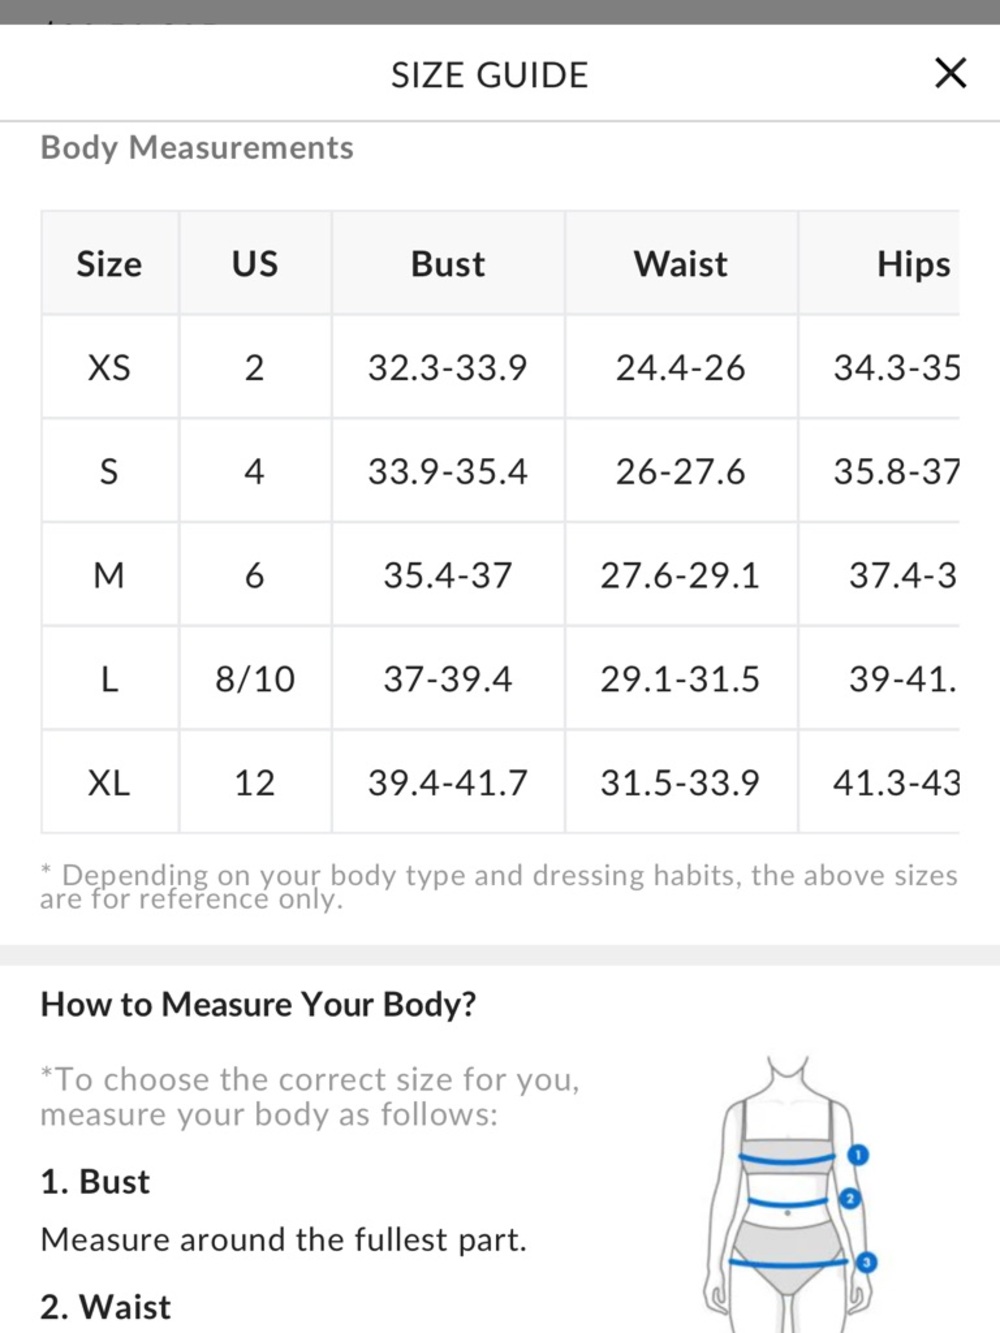Click the US column header
The width and height of the screenshot is (1000, 1333).
pyautogui.click(x=255, y=264)
